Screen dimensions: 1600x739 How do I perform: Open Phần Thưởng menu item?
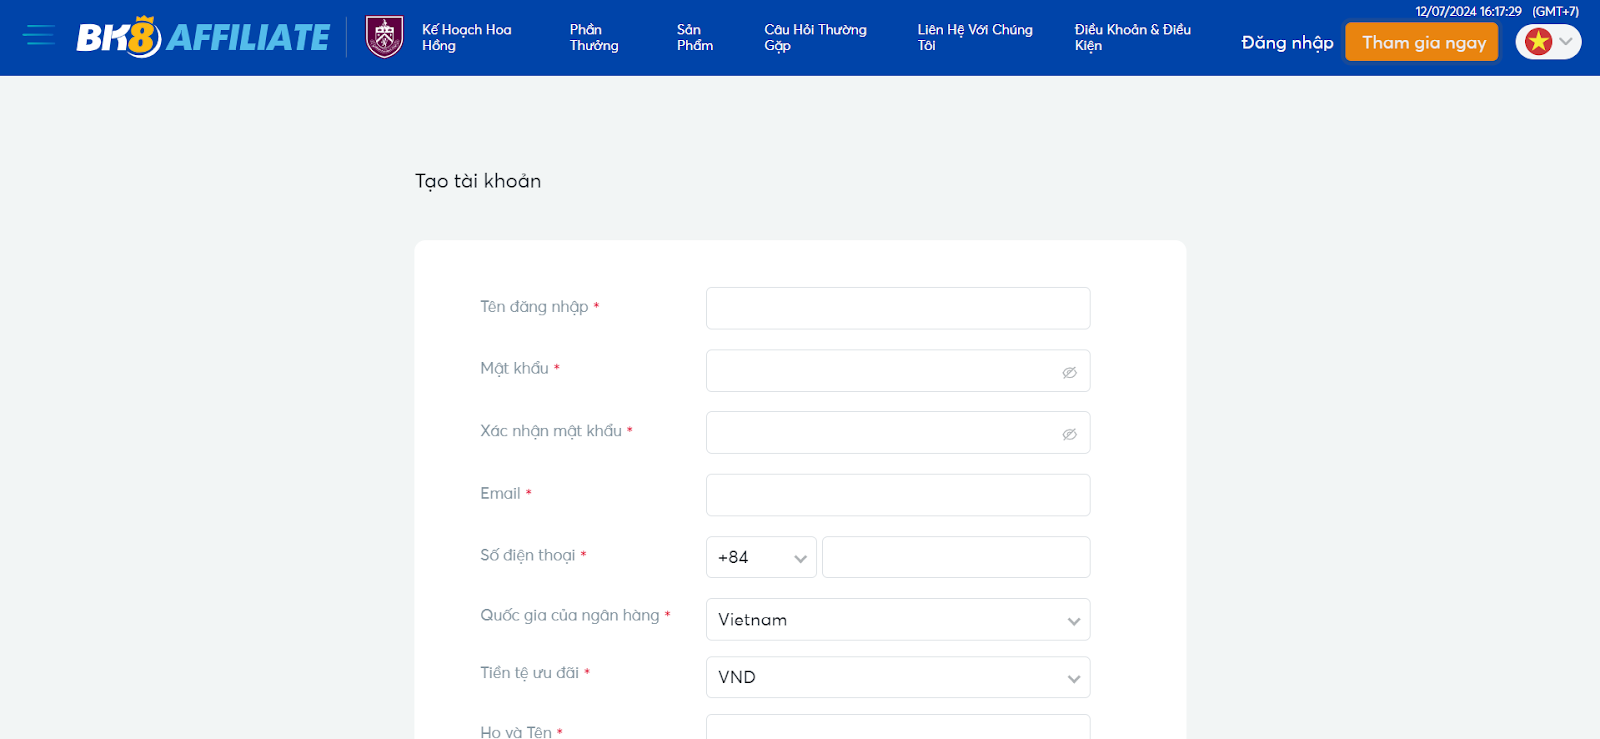click(x=594, y=37)
